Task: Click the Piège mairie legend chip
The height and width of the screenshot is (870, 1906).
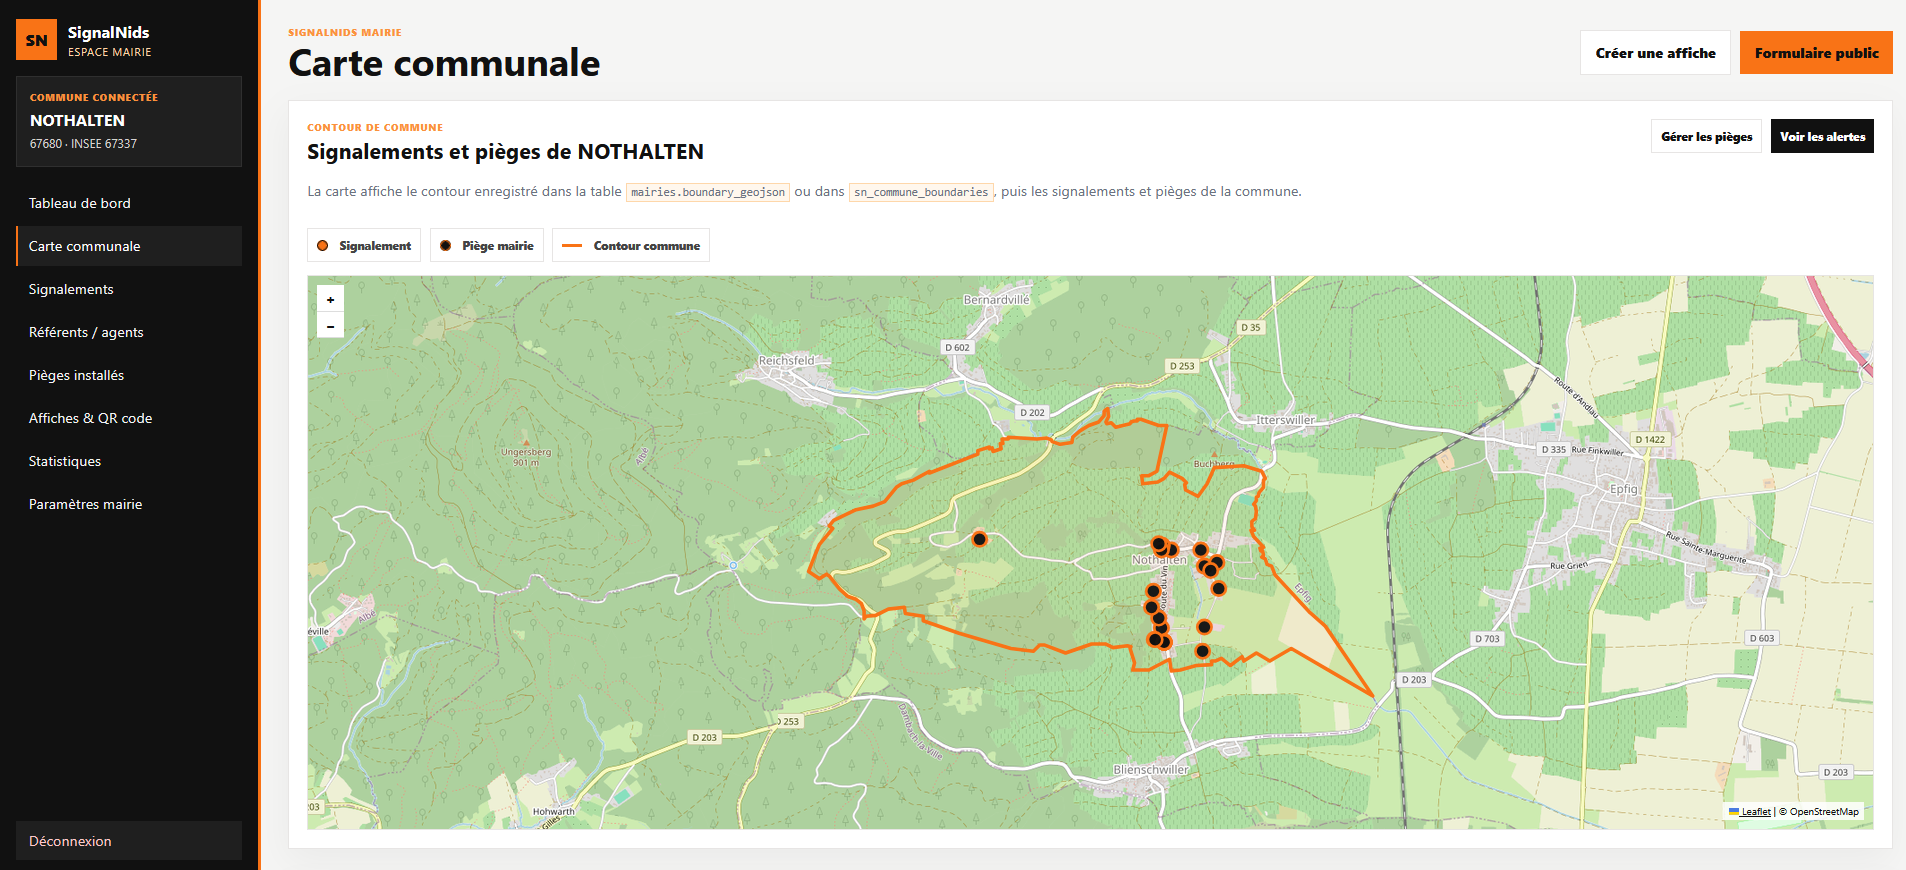Action: pyautogui.click(x=487, y=245)
